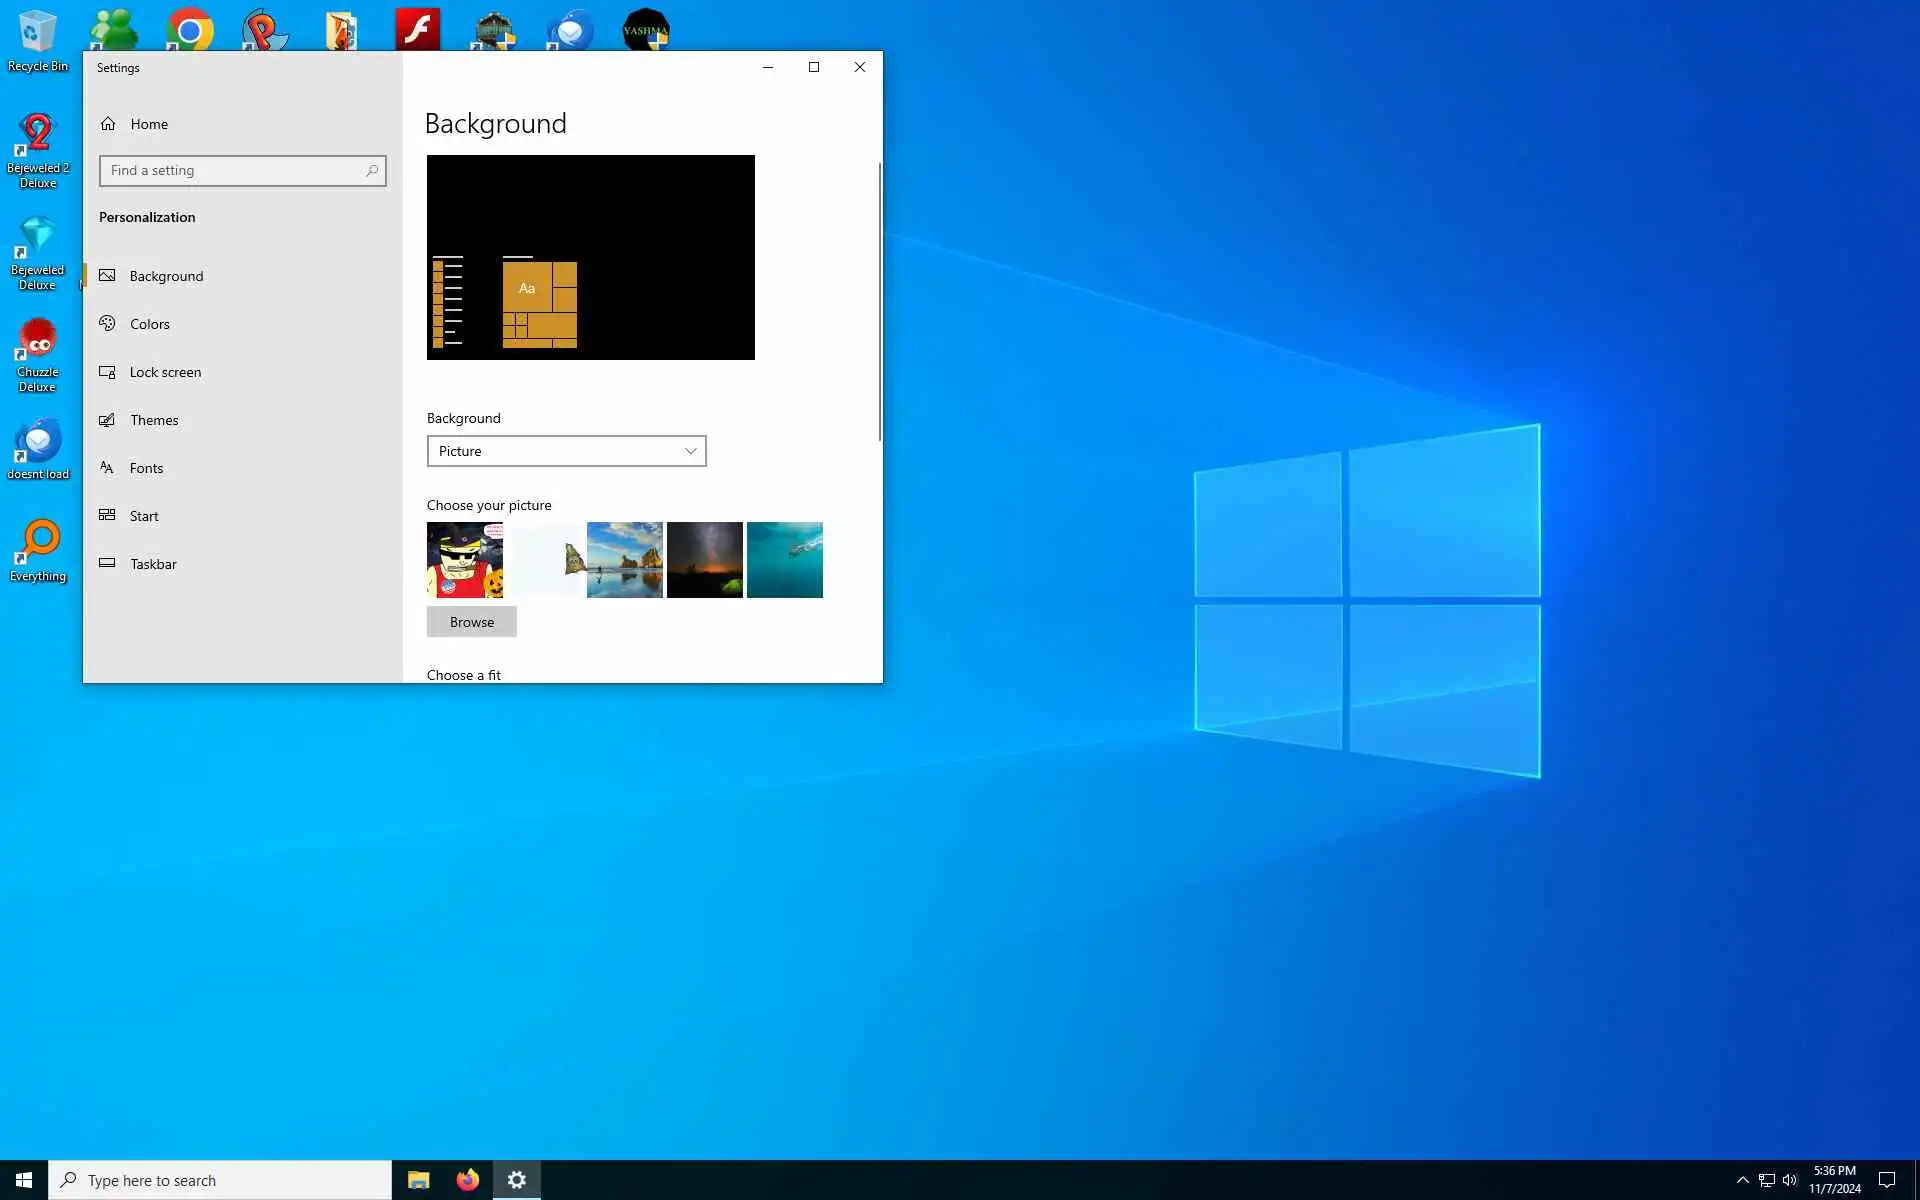
Task: Select the night sky picture thumbnail
Action: click(705, 560)
